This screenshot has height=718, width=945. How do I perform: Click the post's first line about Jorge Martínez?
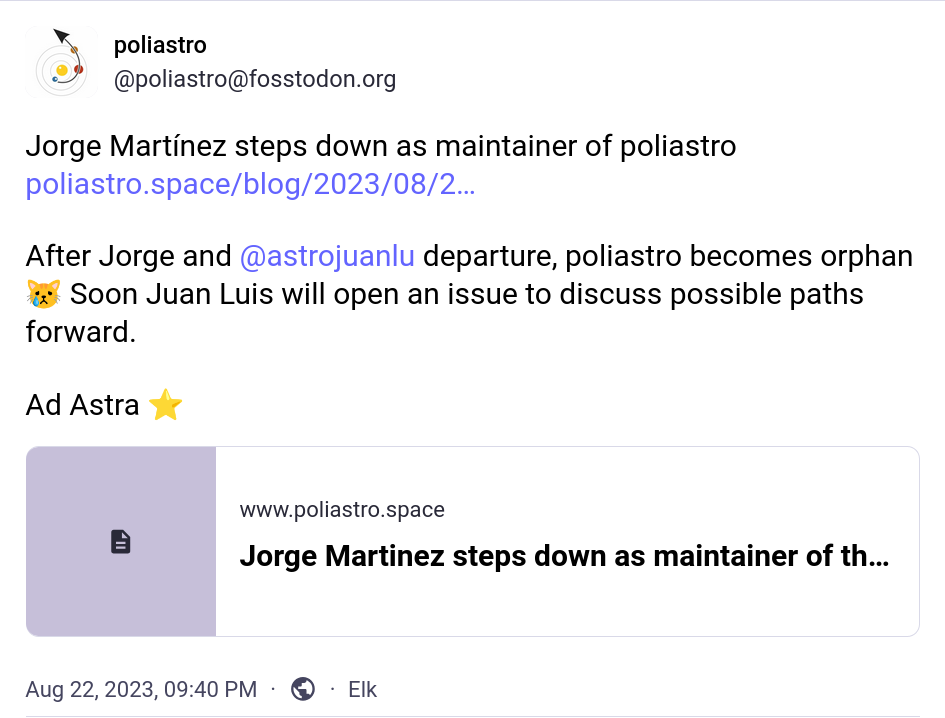tap(380, 147)
